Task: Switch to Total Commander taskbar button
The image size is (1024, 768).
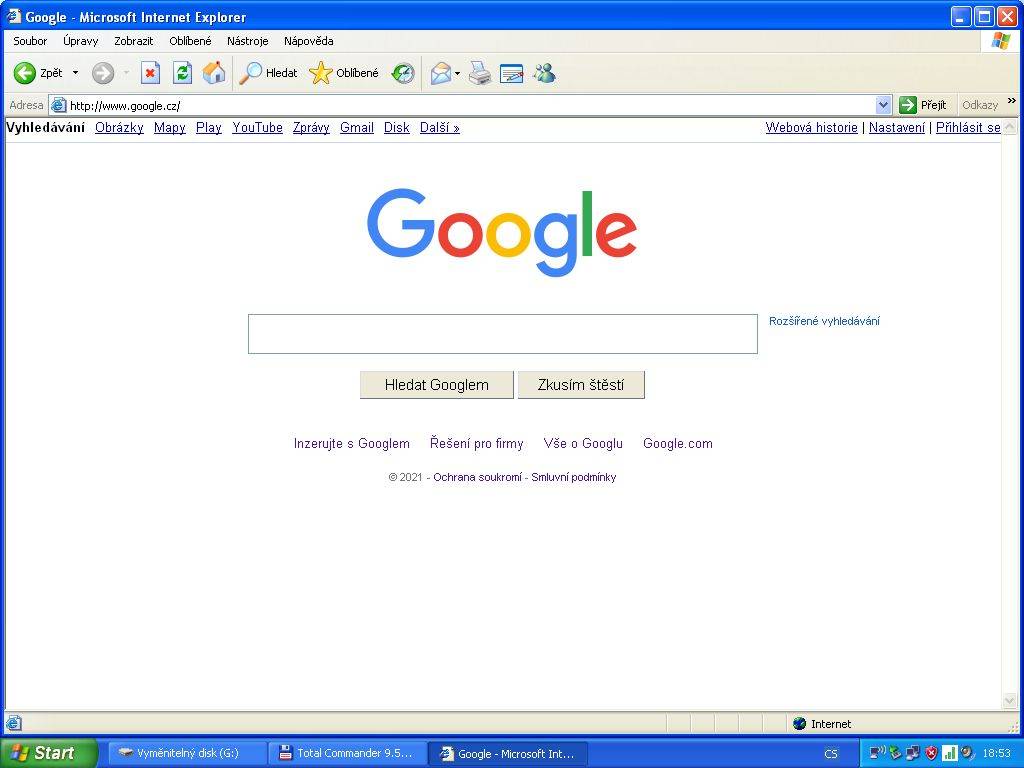Action: coord(347,754)
